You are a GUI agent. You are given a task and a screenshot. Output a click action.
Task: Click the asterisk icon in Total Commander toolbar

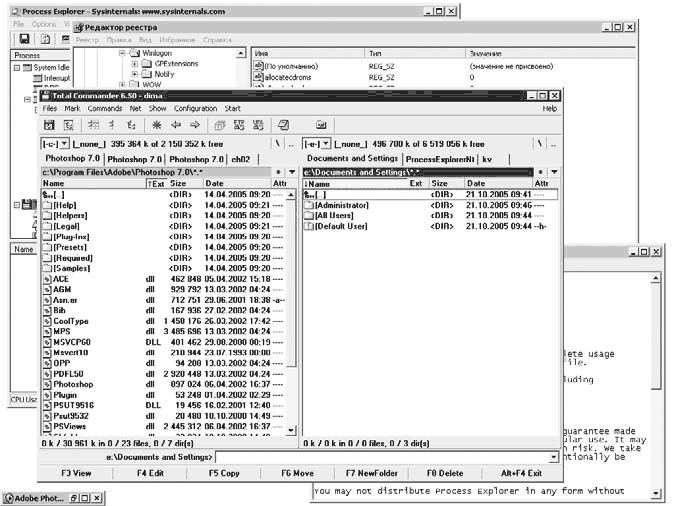point(156,125)
